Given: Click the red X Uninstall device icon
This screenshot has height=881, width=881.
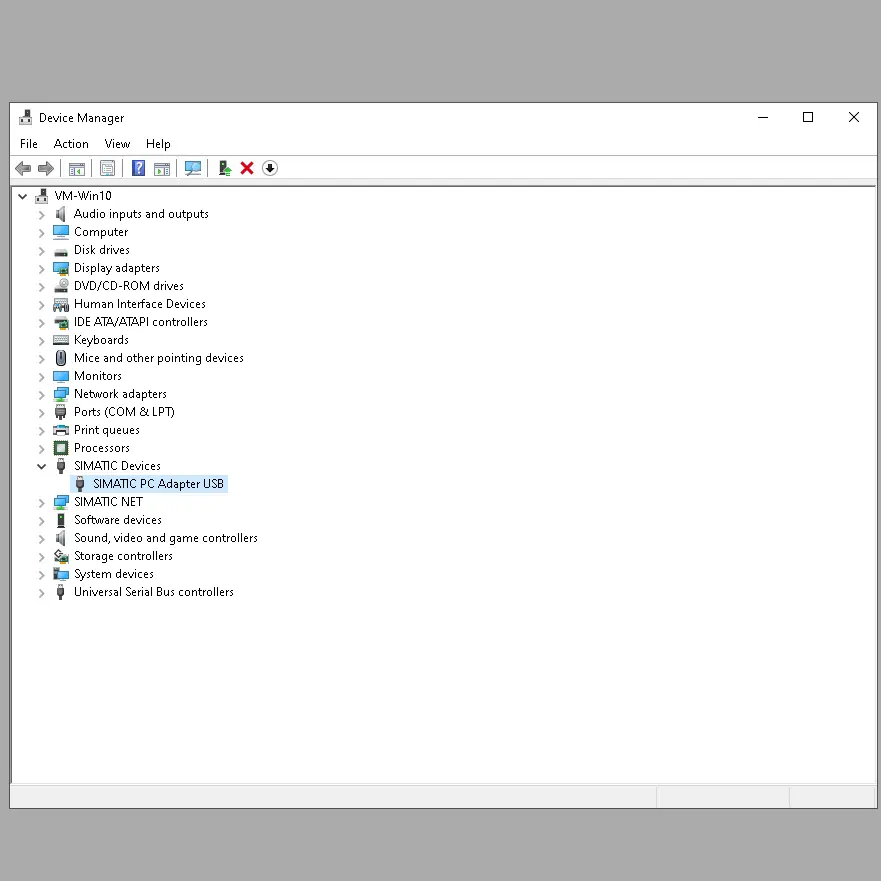Looking at the screenshot, I should pos(247,168).
